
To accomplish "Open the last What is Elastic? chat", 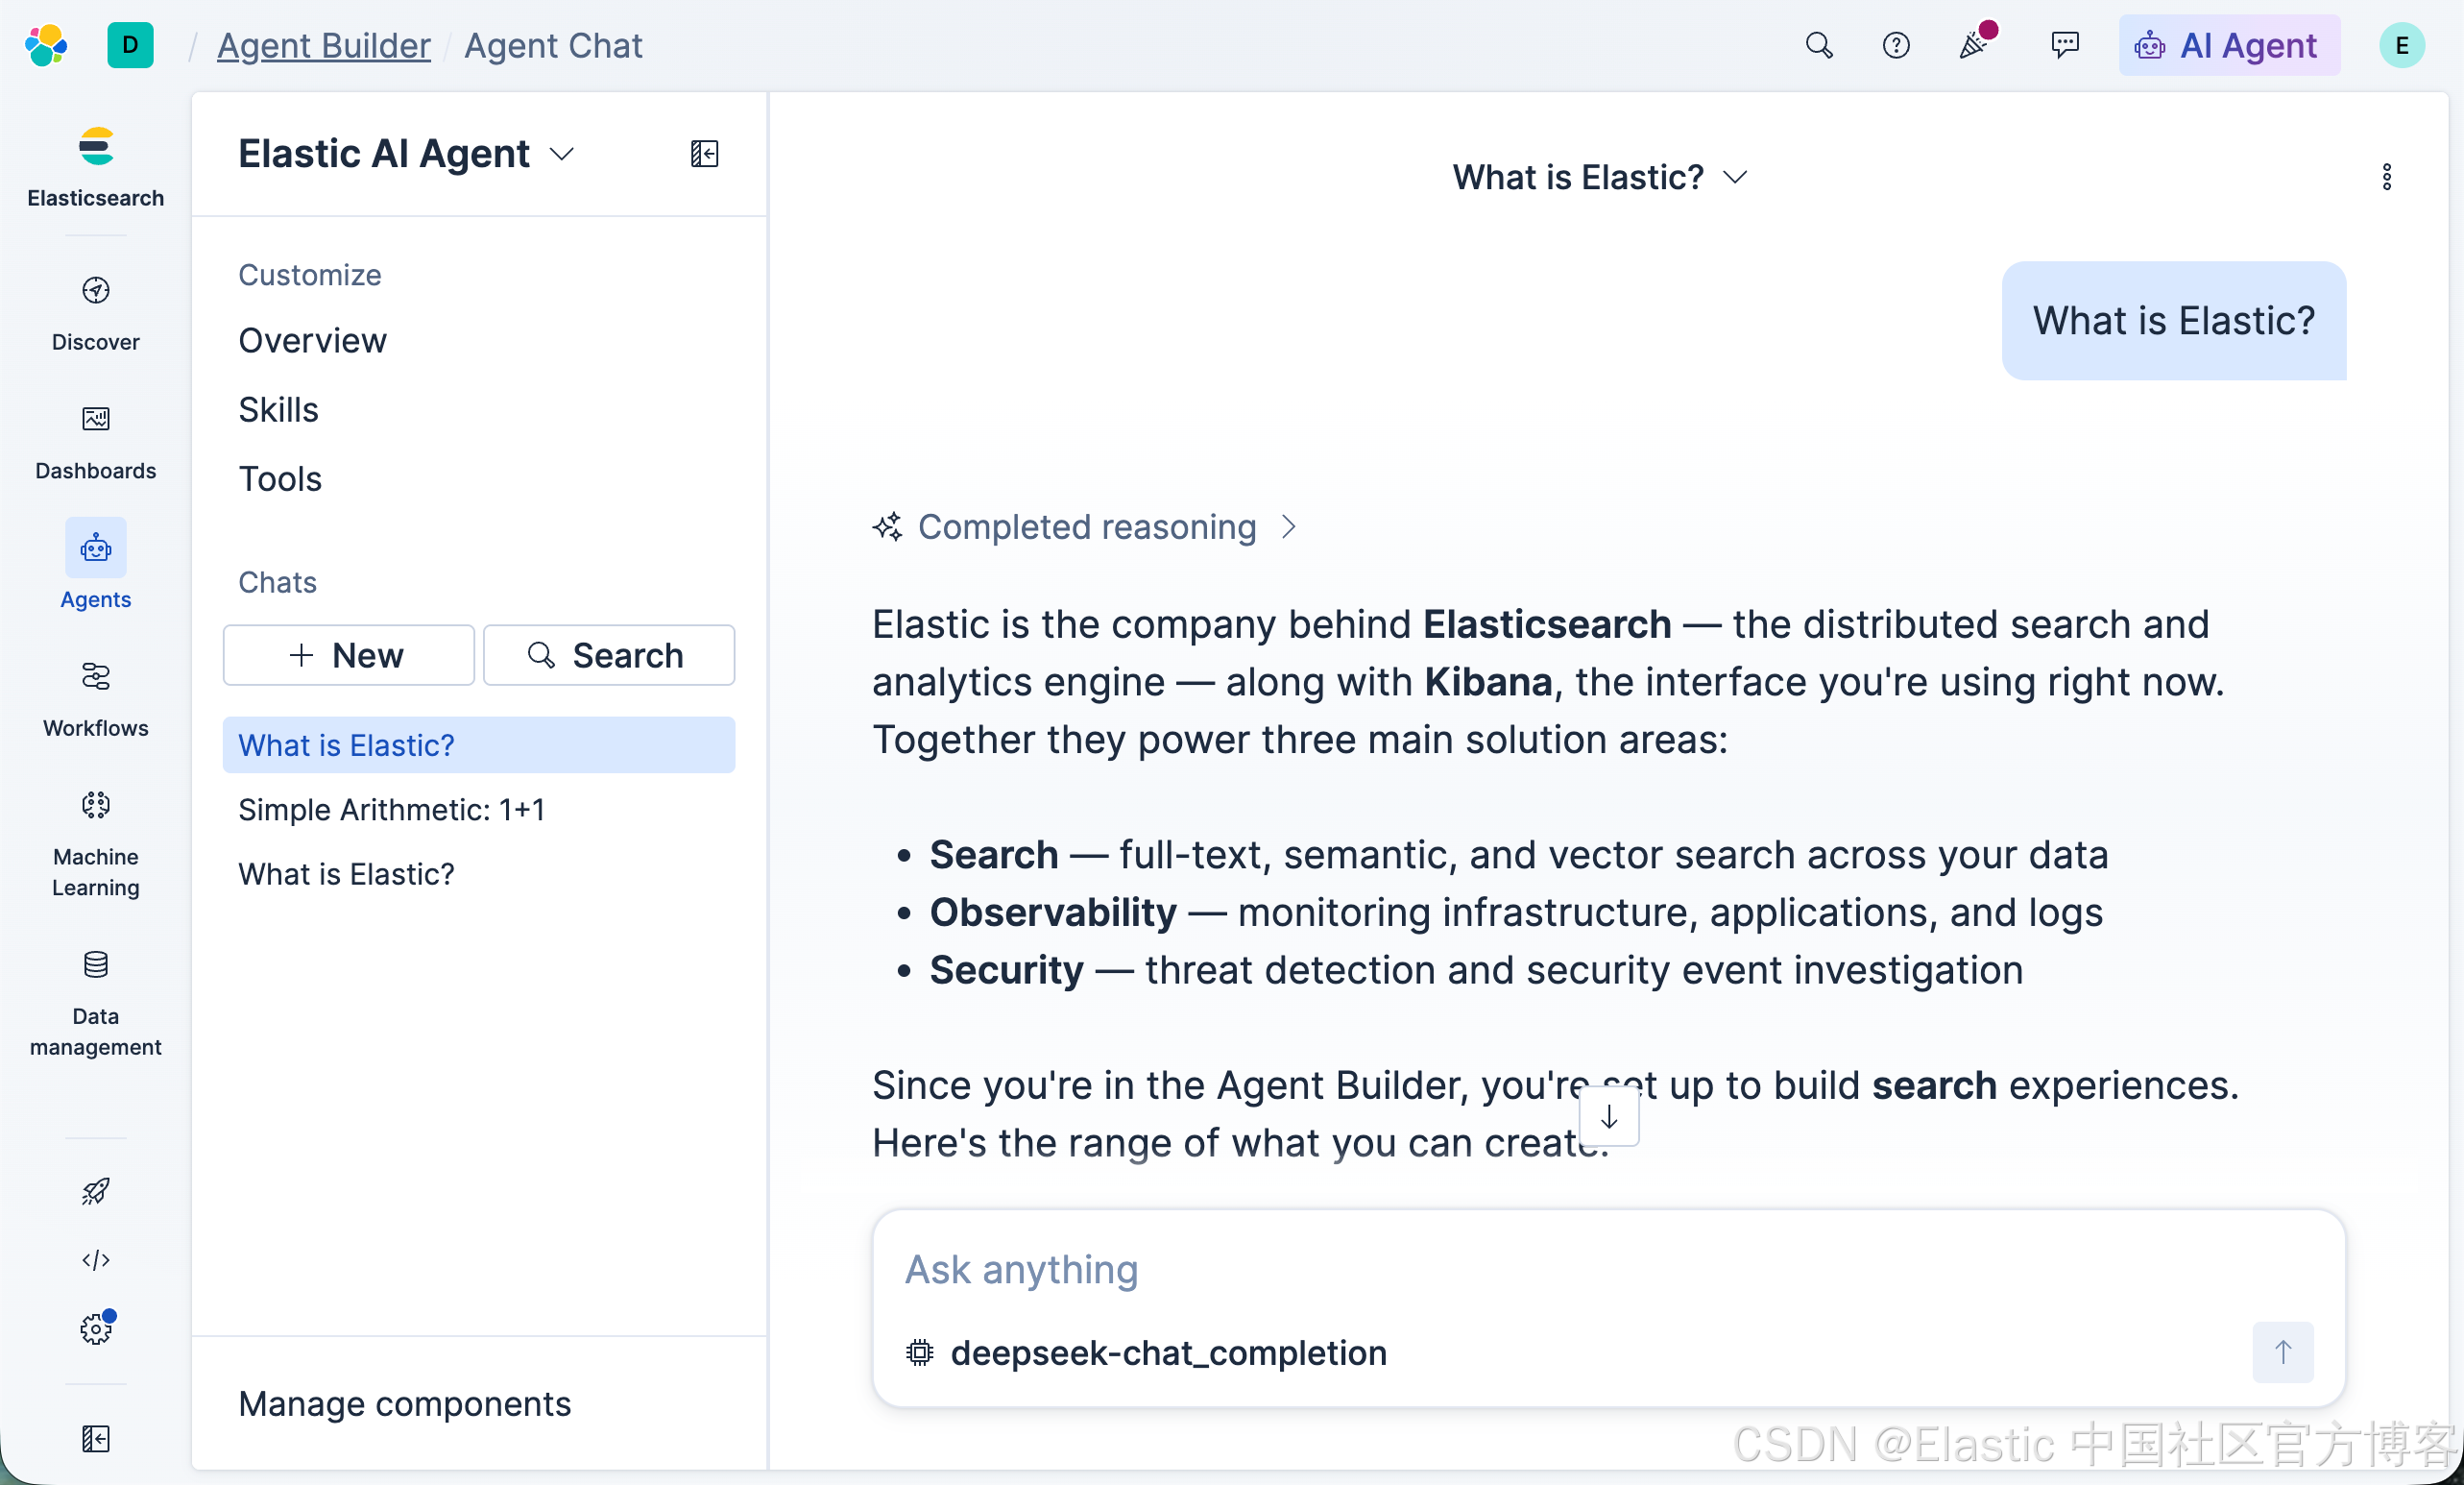I will 479,874.
